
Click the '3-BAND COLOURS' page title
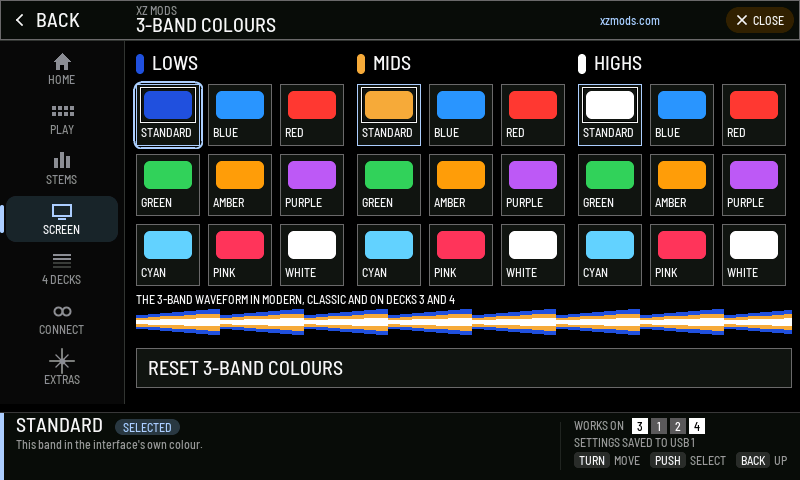coord(206,25)
